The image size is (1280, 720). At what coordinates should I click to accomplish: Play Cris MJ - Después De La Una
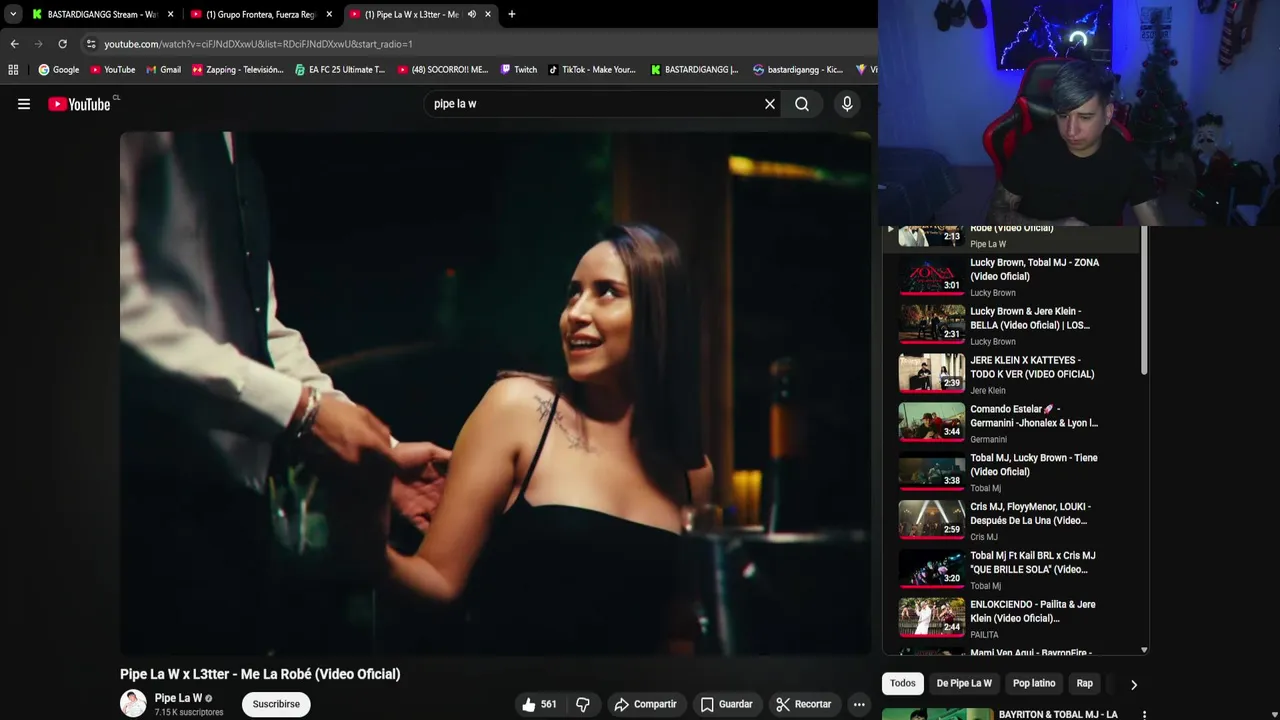[1012, 521]
